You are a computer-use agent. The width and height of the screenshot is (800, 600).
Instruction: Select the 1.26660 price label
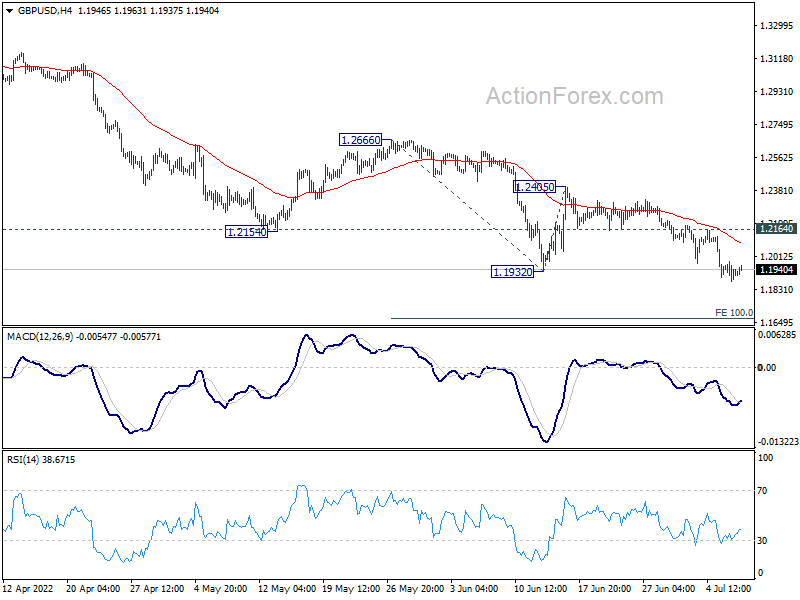(361, 140)
